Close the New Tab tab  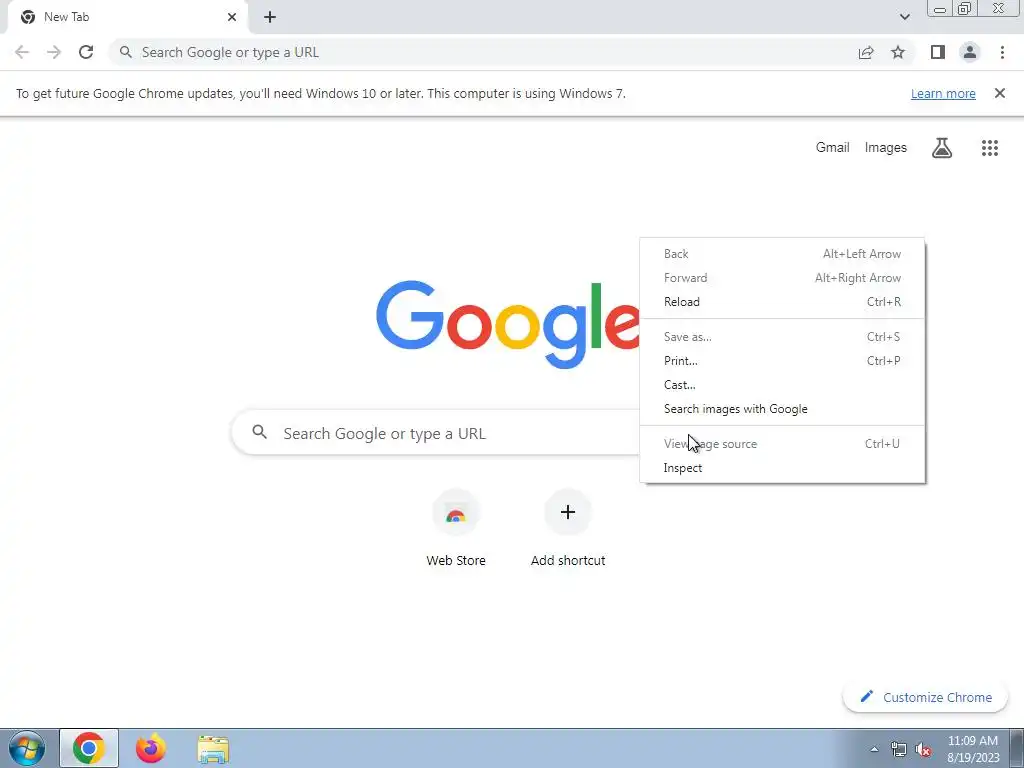pyautogui.click(x=232, y=17)
